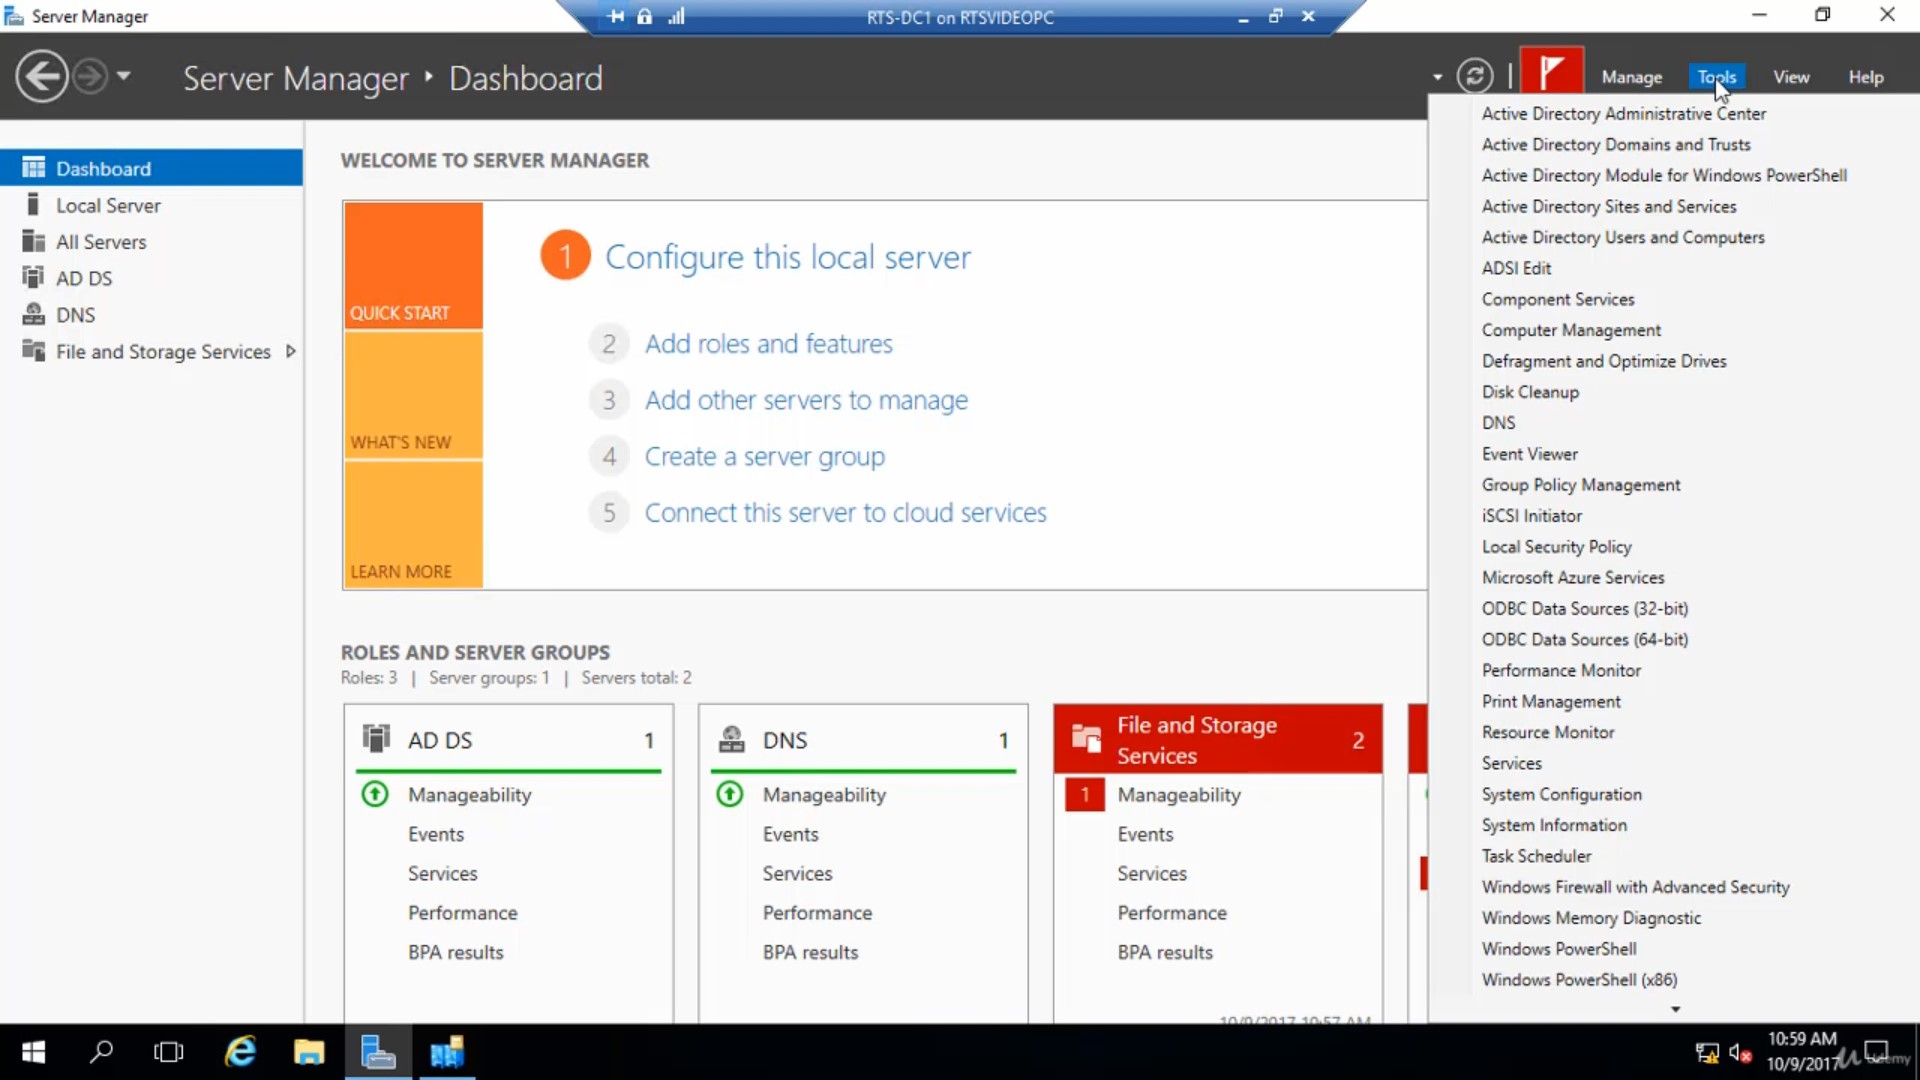Click Create a server group link
The width and height of the screenshot is (1920, 1080).
(765, 457)
